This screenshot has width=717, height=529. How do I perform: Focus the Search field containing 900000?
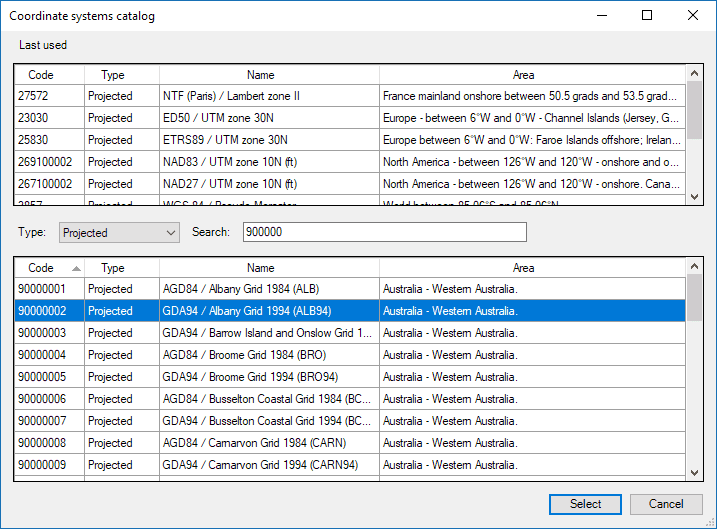385,232
